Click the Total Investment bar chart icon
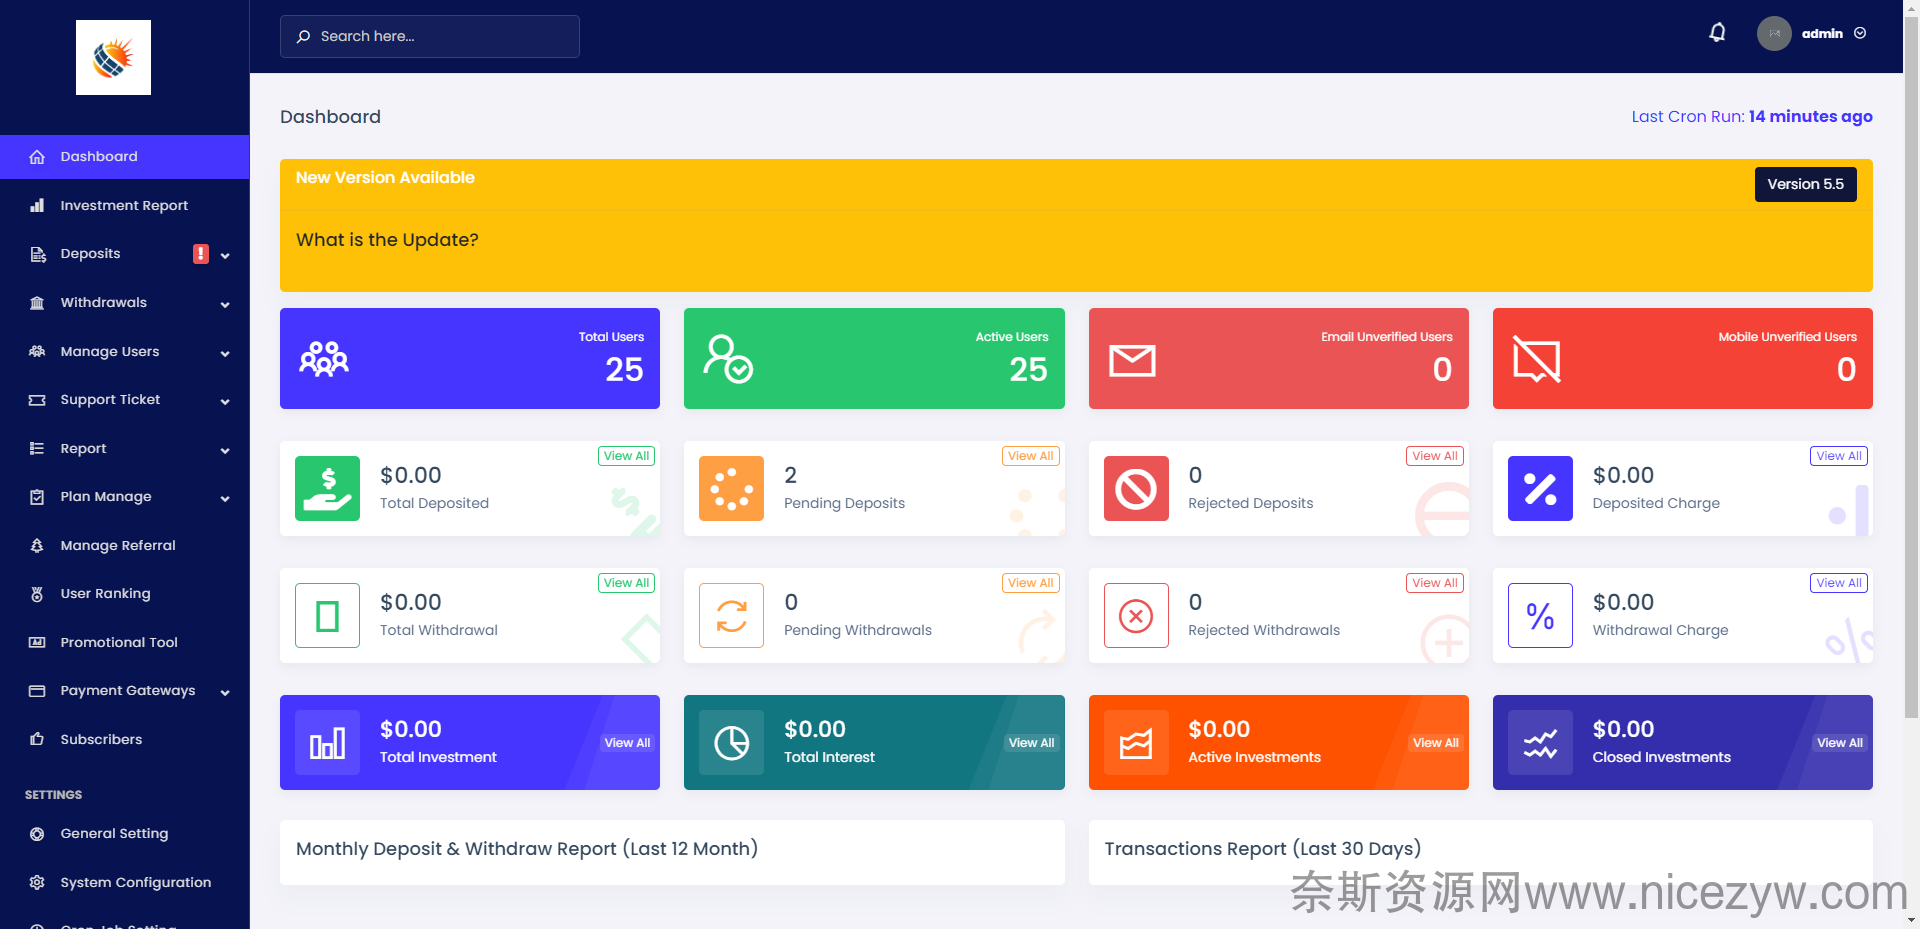 [x=327, y=742]
